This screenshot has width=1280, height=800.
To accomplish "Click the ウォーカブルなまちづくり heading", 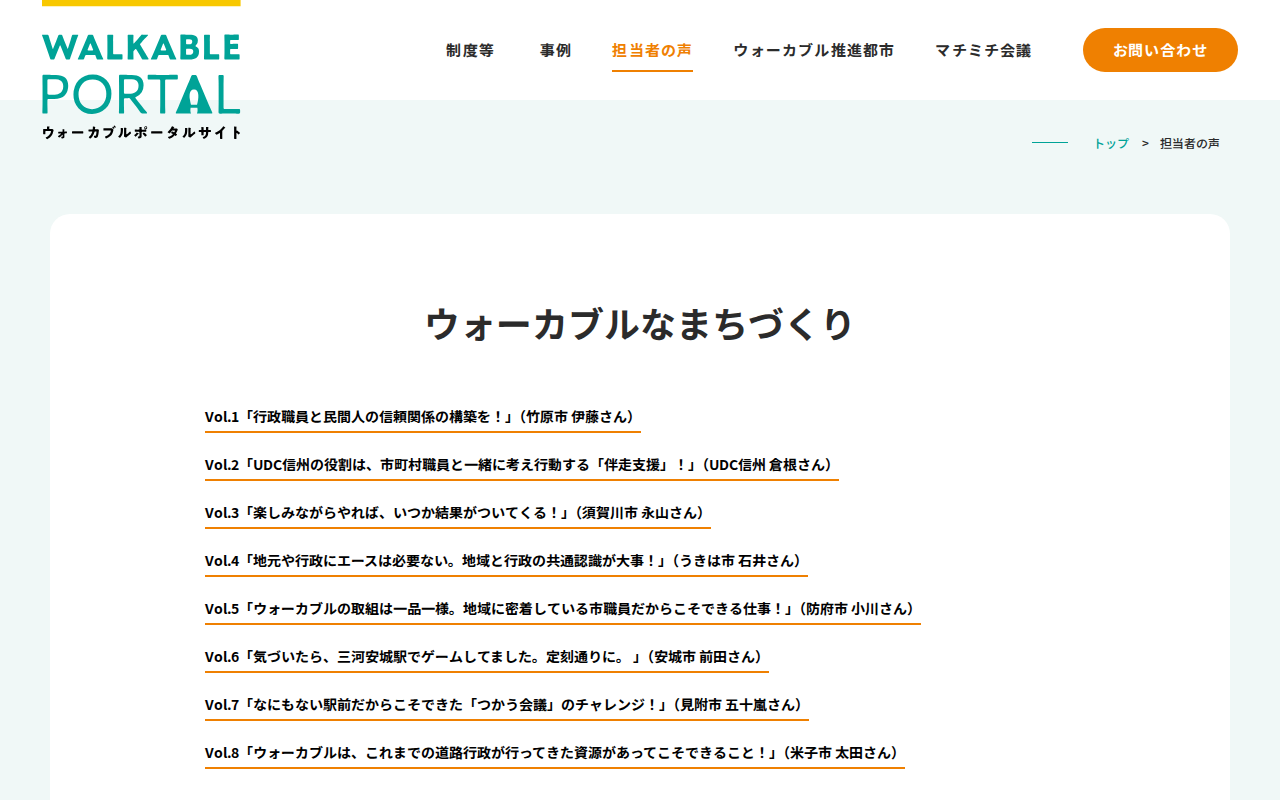I will coord(640,325).
